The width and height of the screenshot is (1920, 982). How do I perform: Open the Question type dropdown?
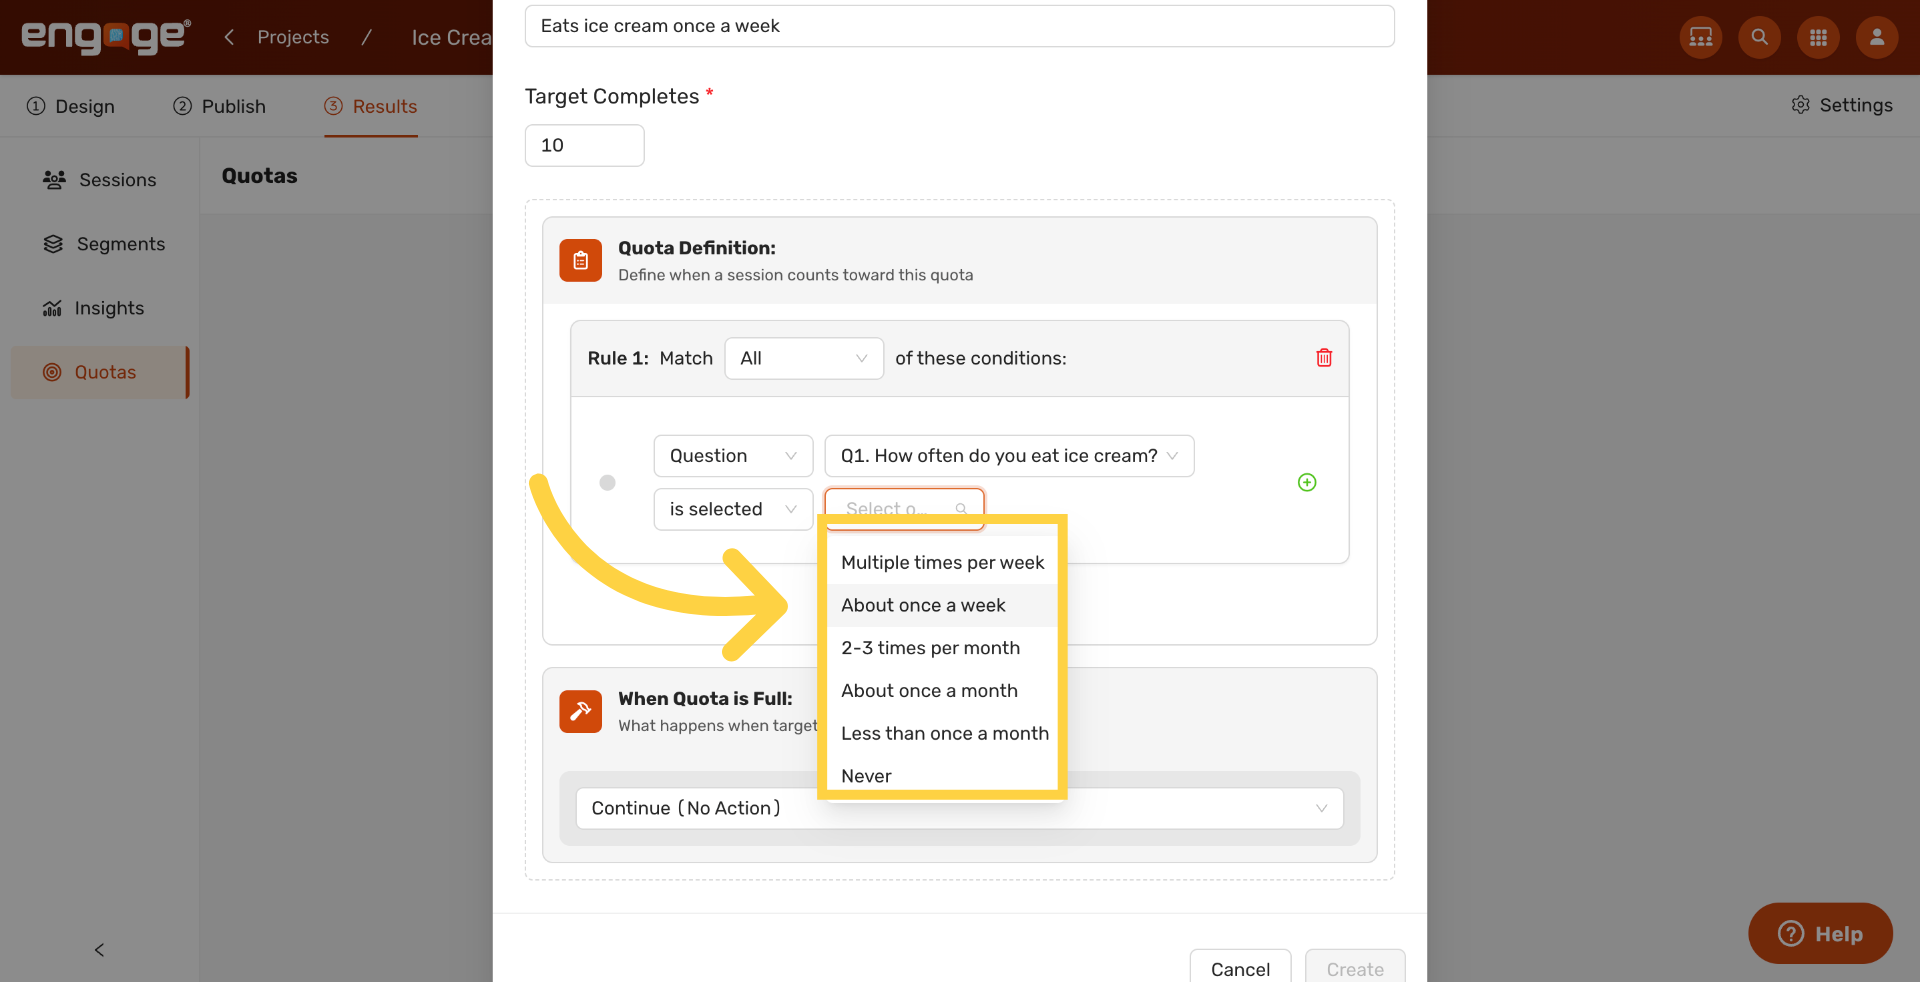[x=733, y=456]
